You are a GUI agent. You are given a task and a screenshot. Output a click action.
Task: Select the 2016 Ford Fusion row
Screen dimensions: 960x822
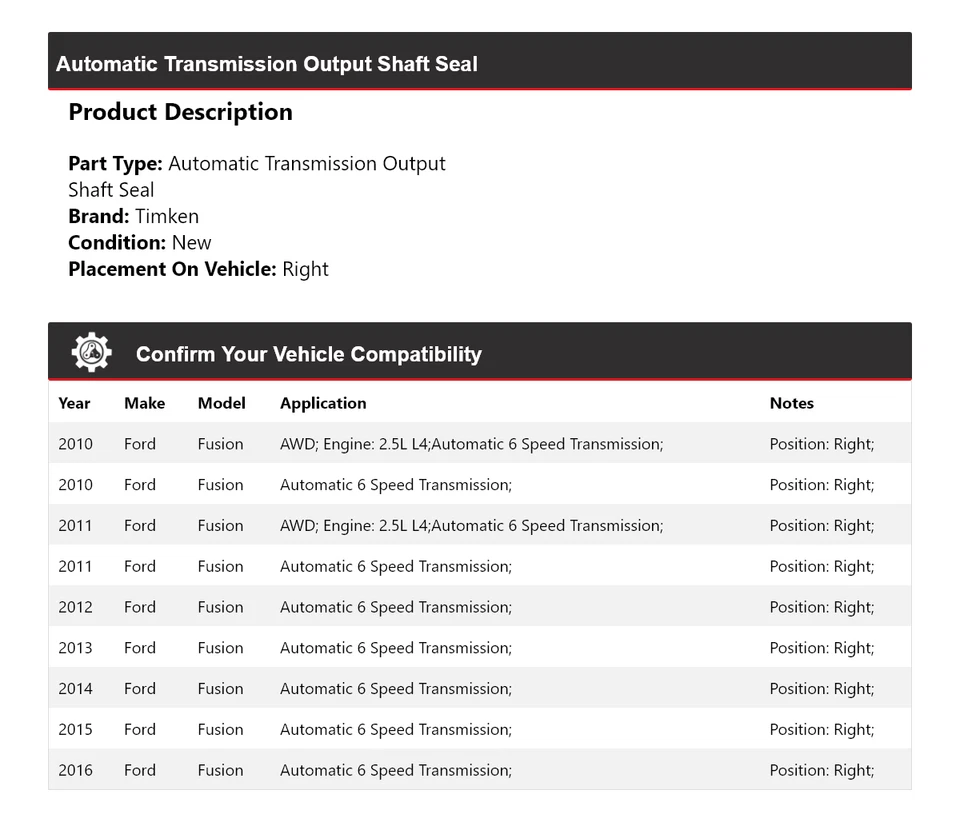coord(479,770)
